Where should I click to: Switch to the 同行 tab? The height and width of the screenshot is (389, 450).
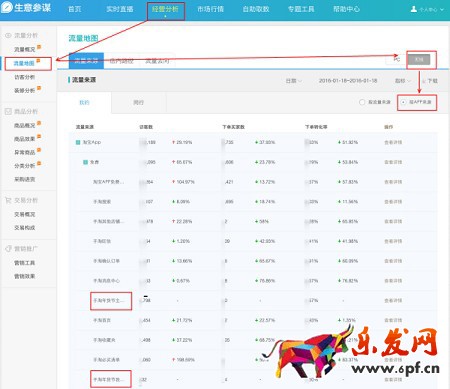click(x=139, y=102)
